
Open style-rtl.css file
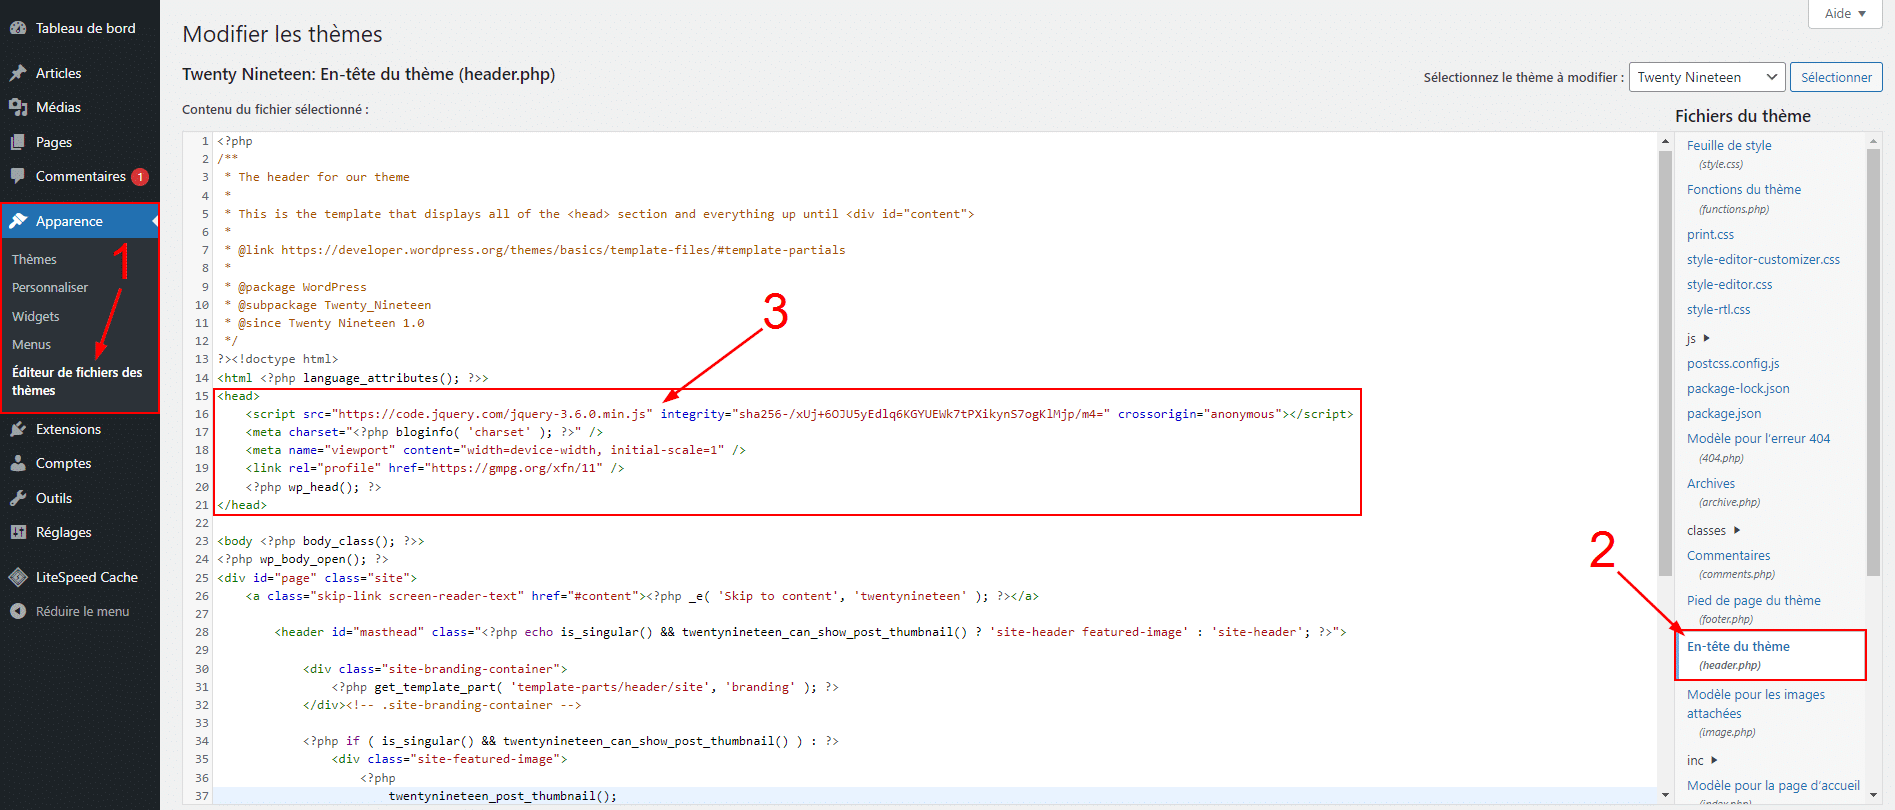[x=1718, y=309]
